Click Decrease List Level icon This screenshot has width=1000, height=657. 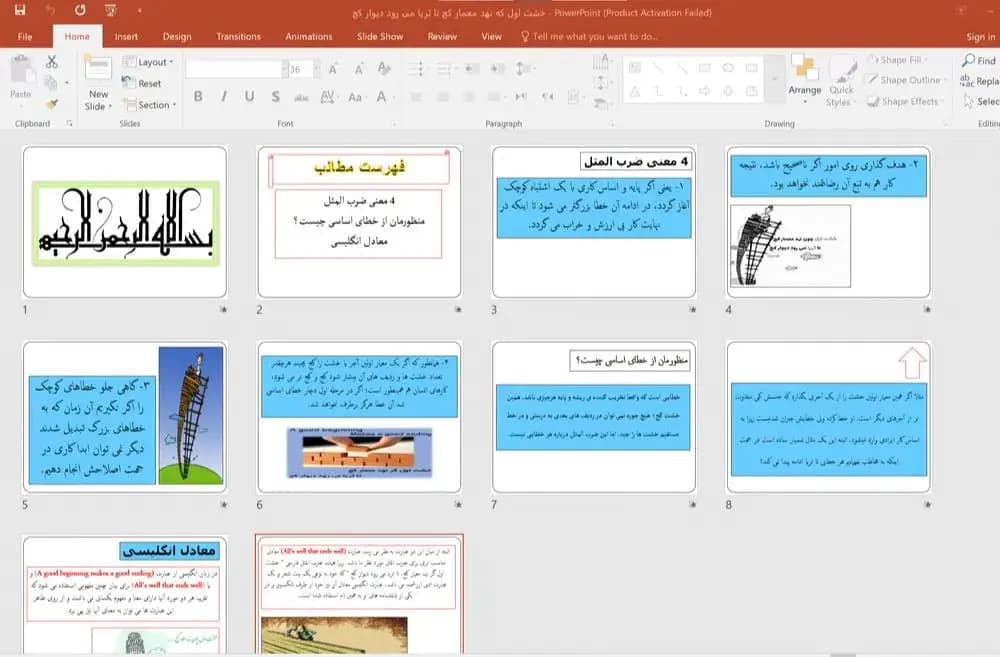[x=471, y=68]
